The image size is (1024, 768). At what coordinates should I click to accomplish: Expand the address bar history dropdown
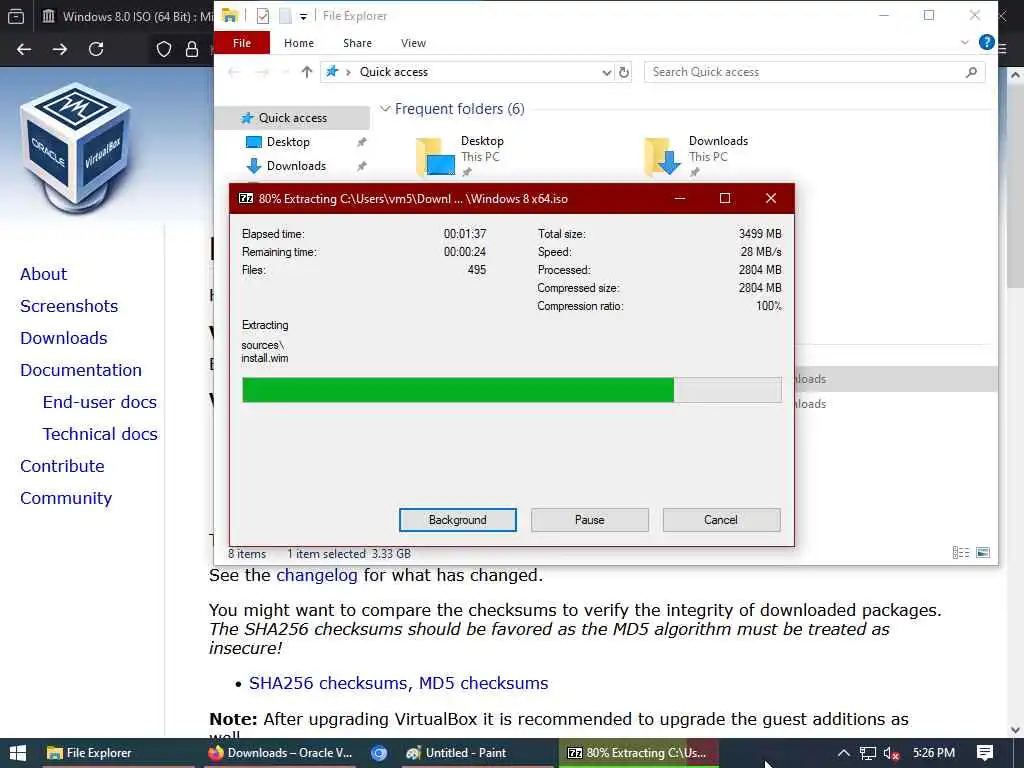pyautogui.click(x=607, y=72)
